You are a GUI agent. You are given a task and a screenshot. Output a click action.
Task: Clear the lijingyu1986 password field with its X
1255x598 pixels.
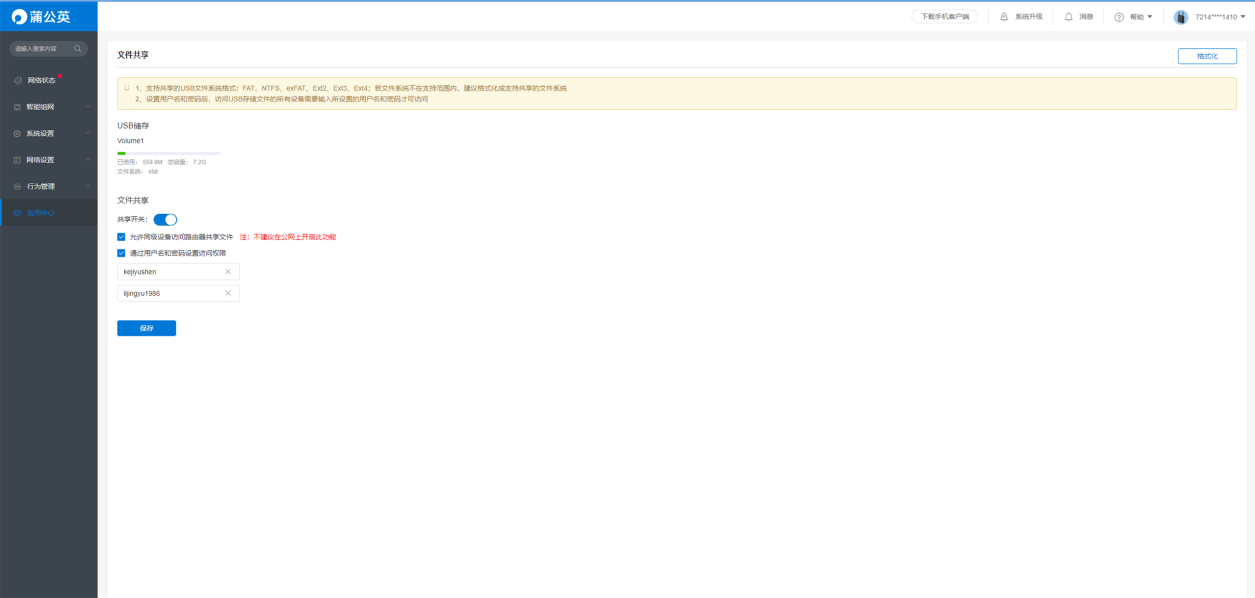point(227,293)
